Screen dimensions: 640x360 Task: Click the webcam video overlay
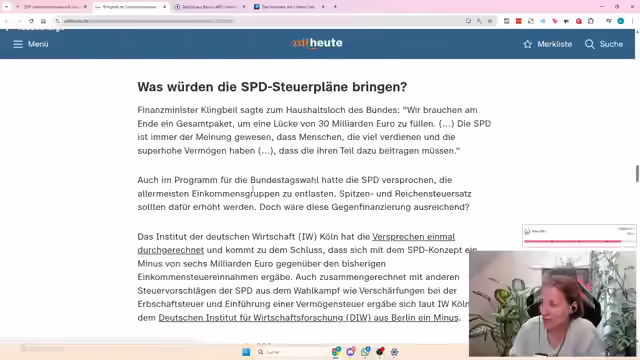click(552, 304)
